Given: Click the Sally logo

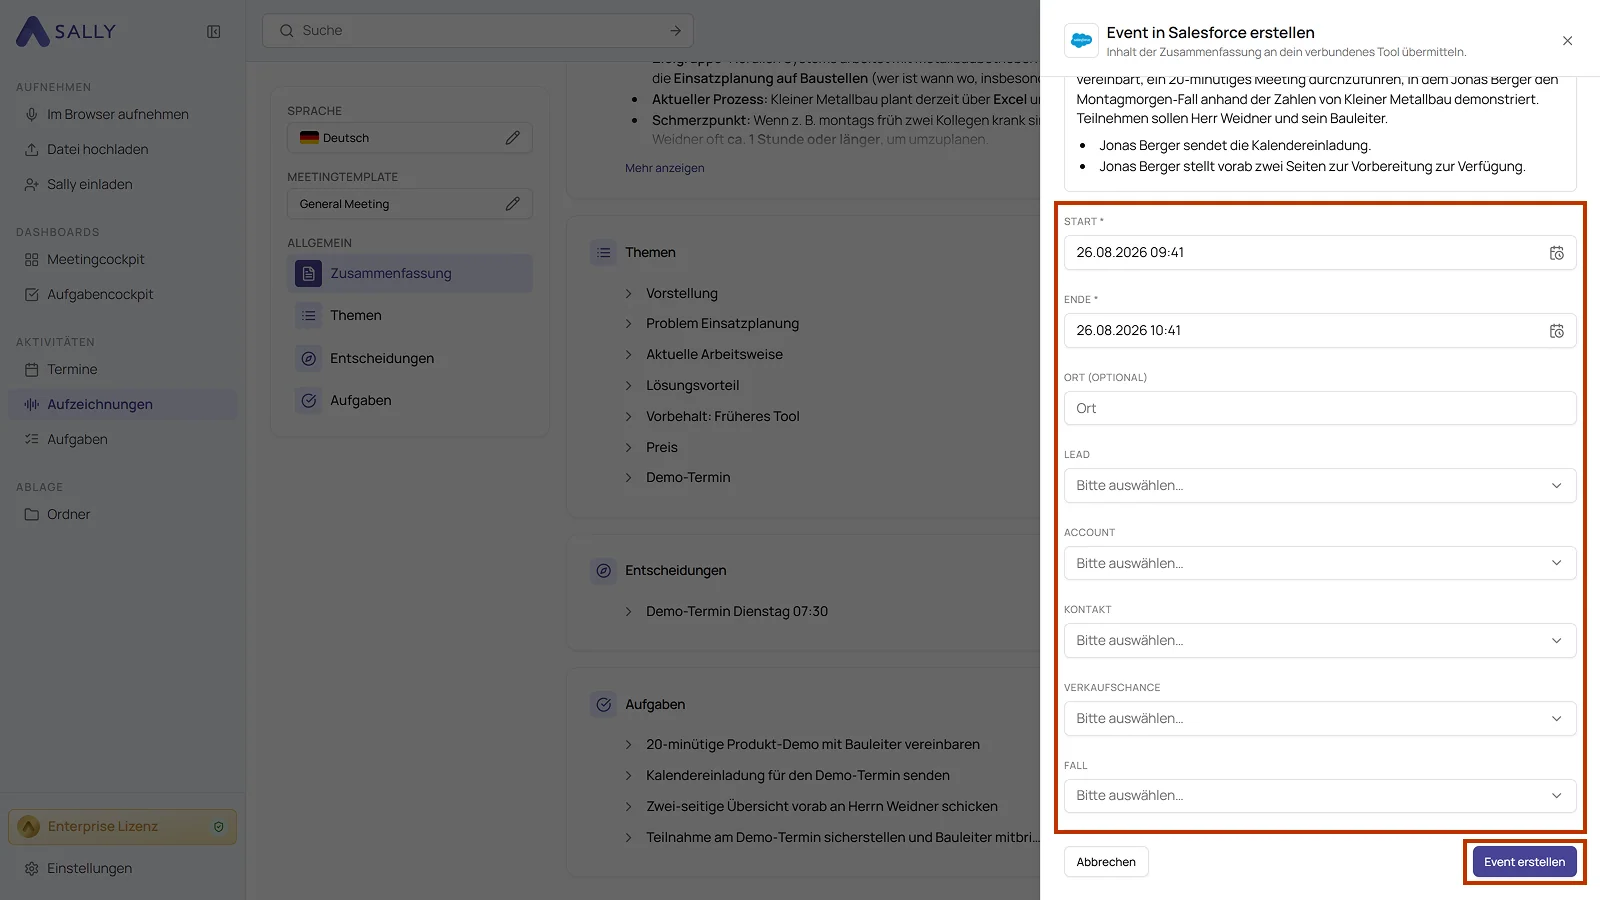Looking at the screenshot, I should click(66, 31).
